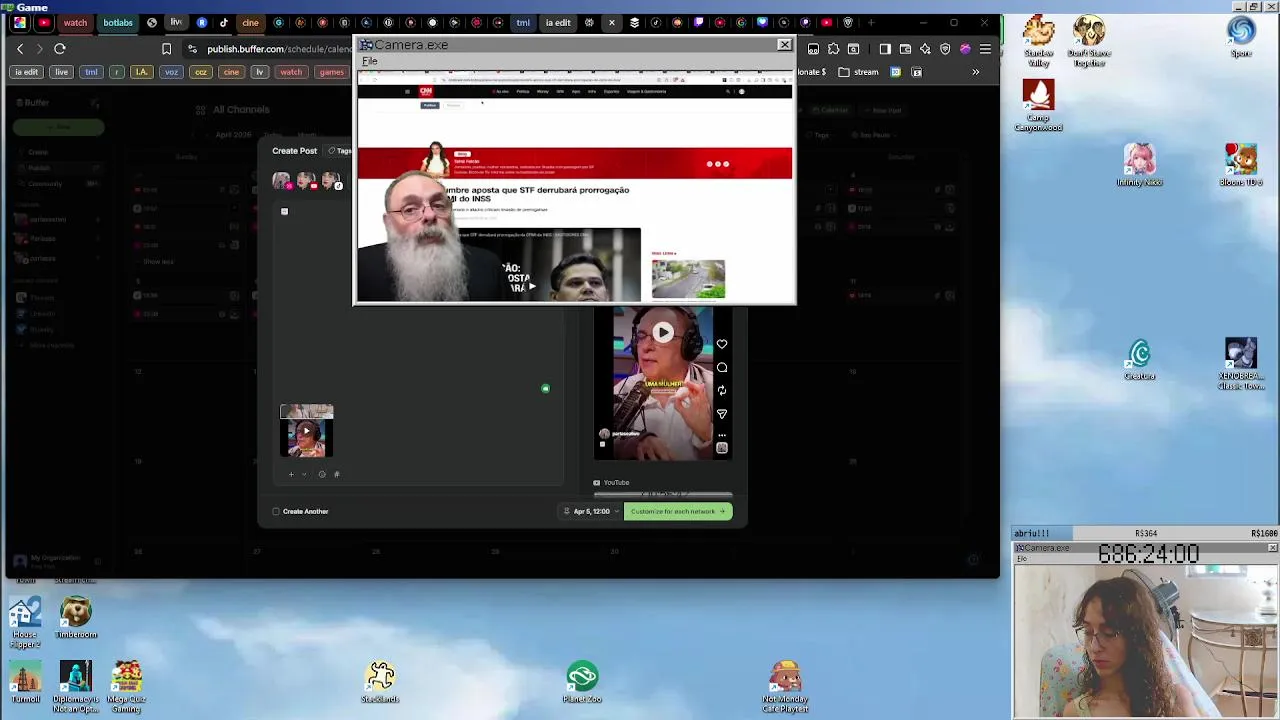Click the 686:24:00 timer text
The width and height of the screenshot is (1280, 720).
[x=1148, y=554]
